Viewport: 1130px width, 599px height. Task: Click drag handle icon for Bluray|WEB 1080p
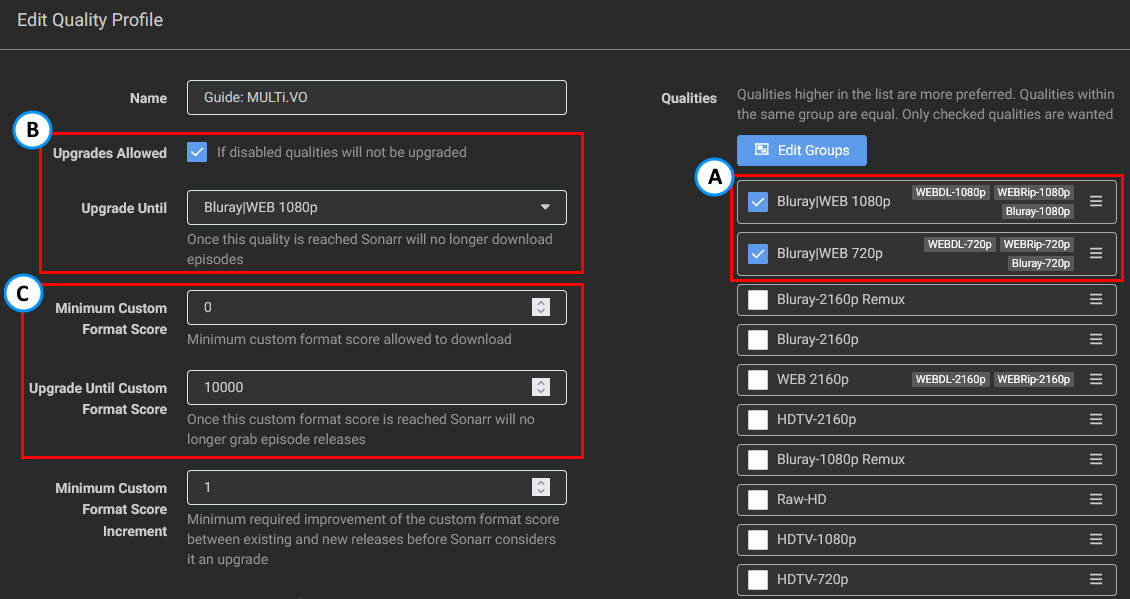click(1096, 201)
